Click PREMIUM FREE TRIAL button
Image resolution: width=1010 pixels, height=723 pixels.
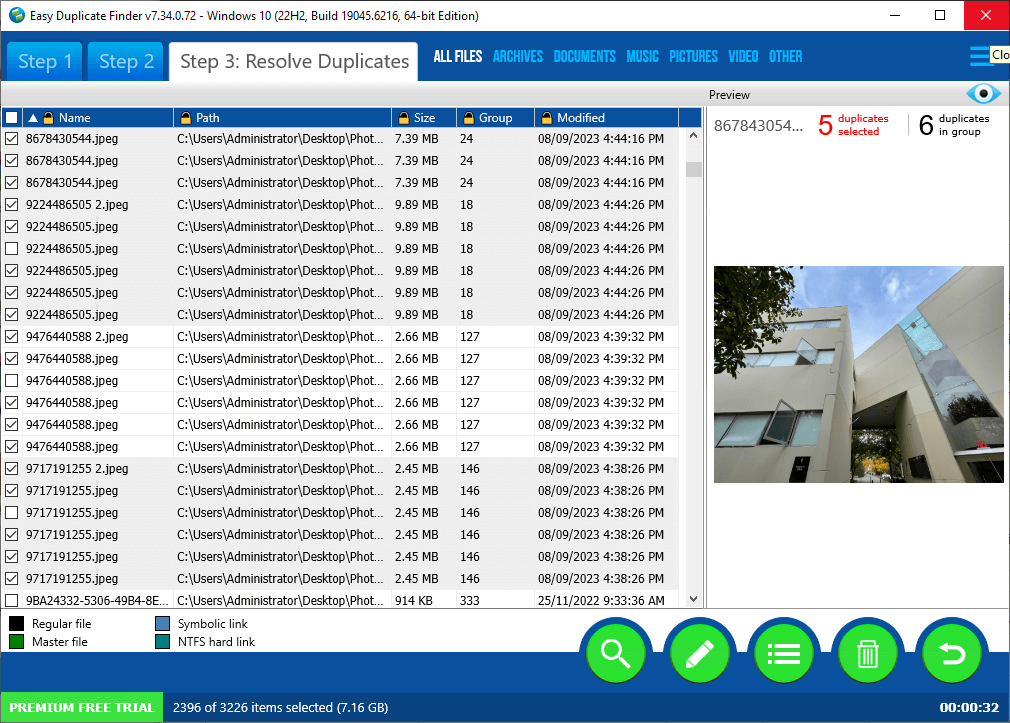pyautogui.click(x=82, y=708)
